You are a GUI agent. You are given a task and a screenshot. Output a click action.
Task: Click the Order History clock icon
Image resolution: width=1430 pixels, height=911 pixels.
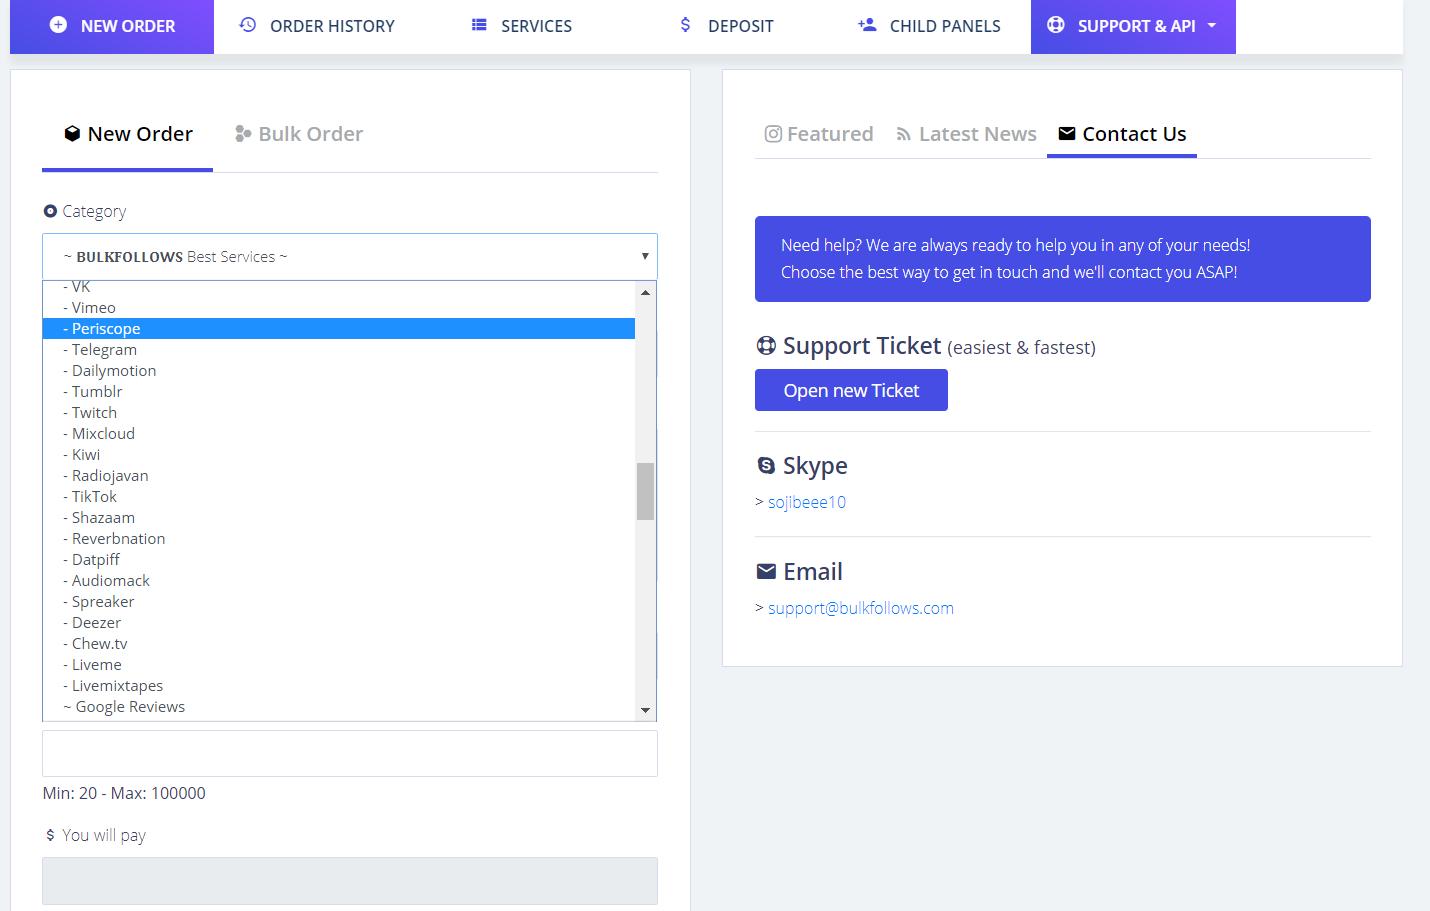pyautogui.click(x=248, y=25)
